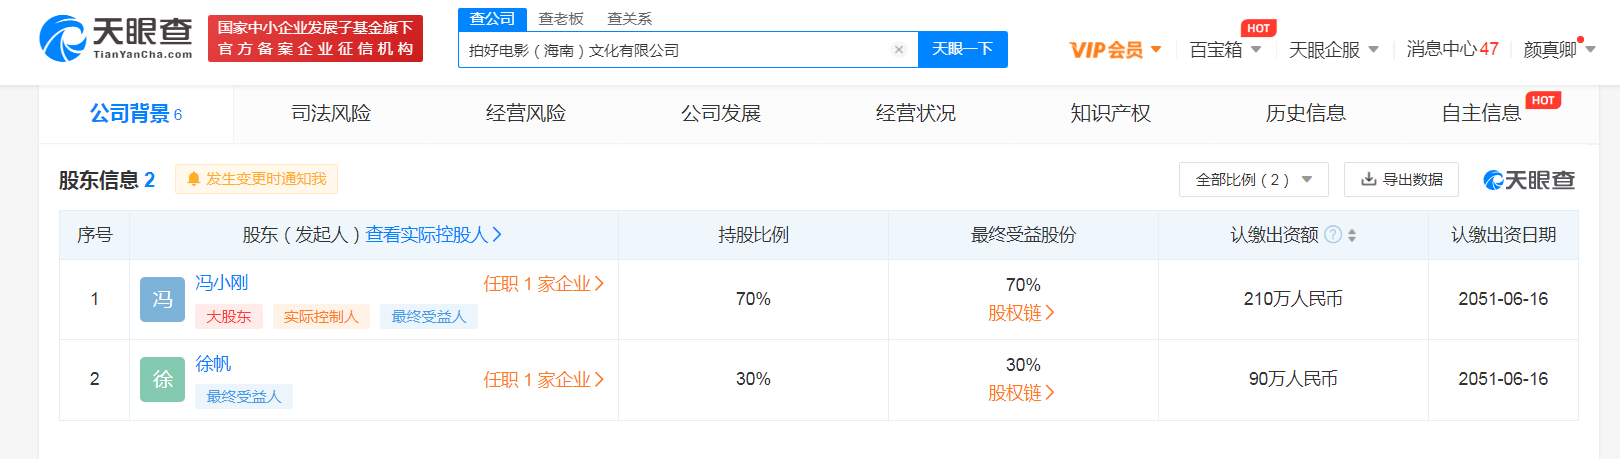Click the 冯 avatar for 冯小刚
Screen dimensions: 1620x459
point(162,299)
